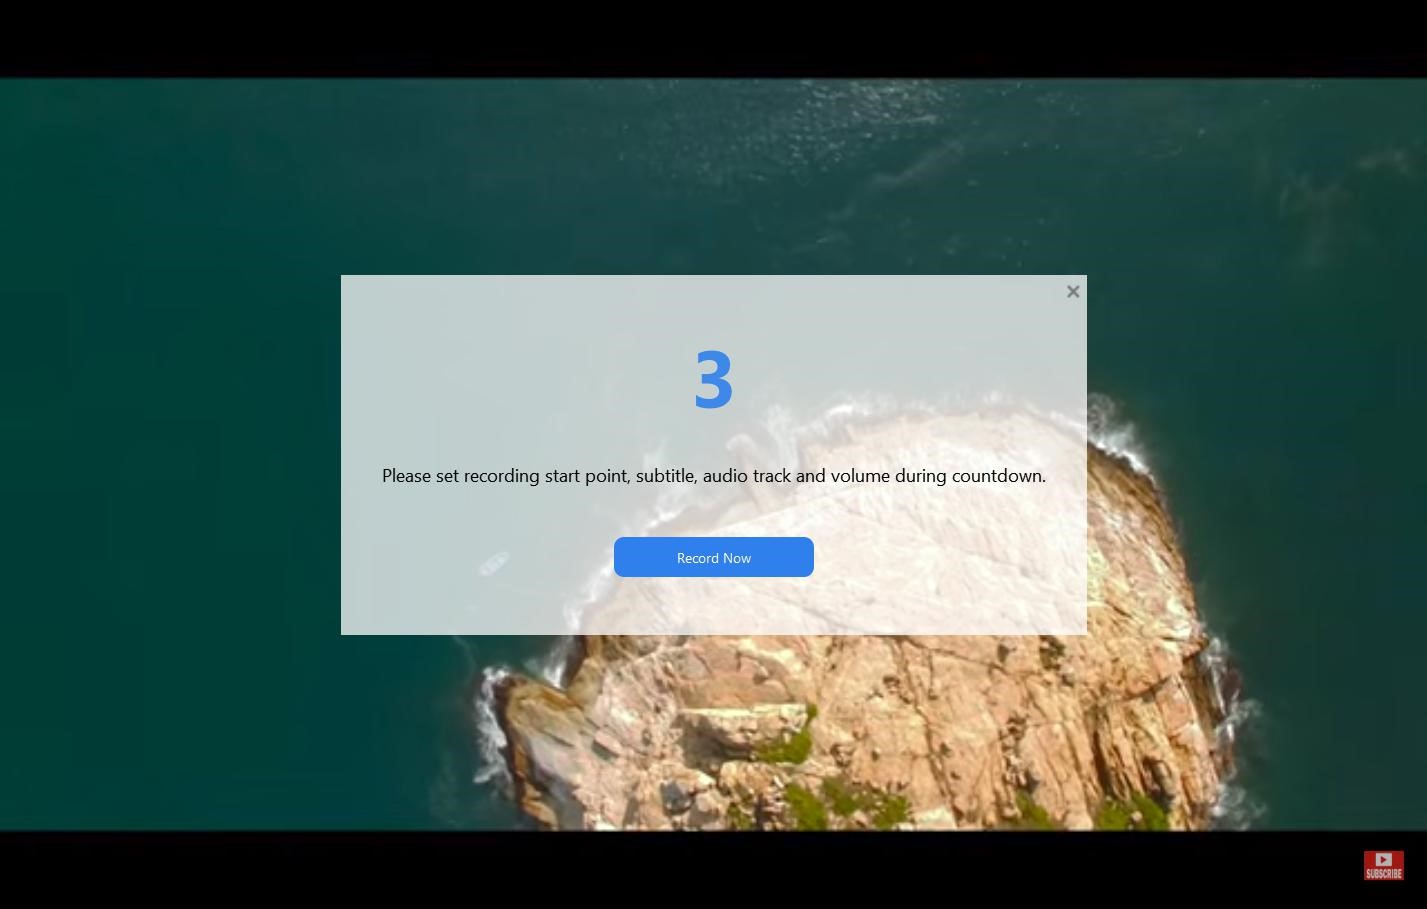This screenshot has width=1427, height=909.
Task: Click the word "set" in the message
Action: (x=447, y=476)
